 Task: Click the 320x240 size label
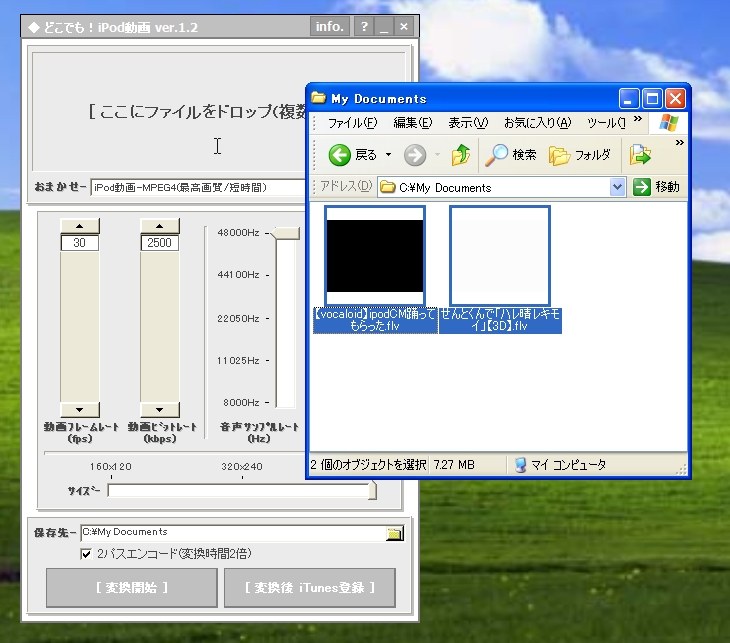click(242, 466)
